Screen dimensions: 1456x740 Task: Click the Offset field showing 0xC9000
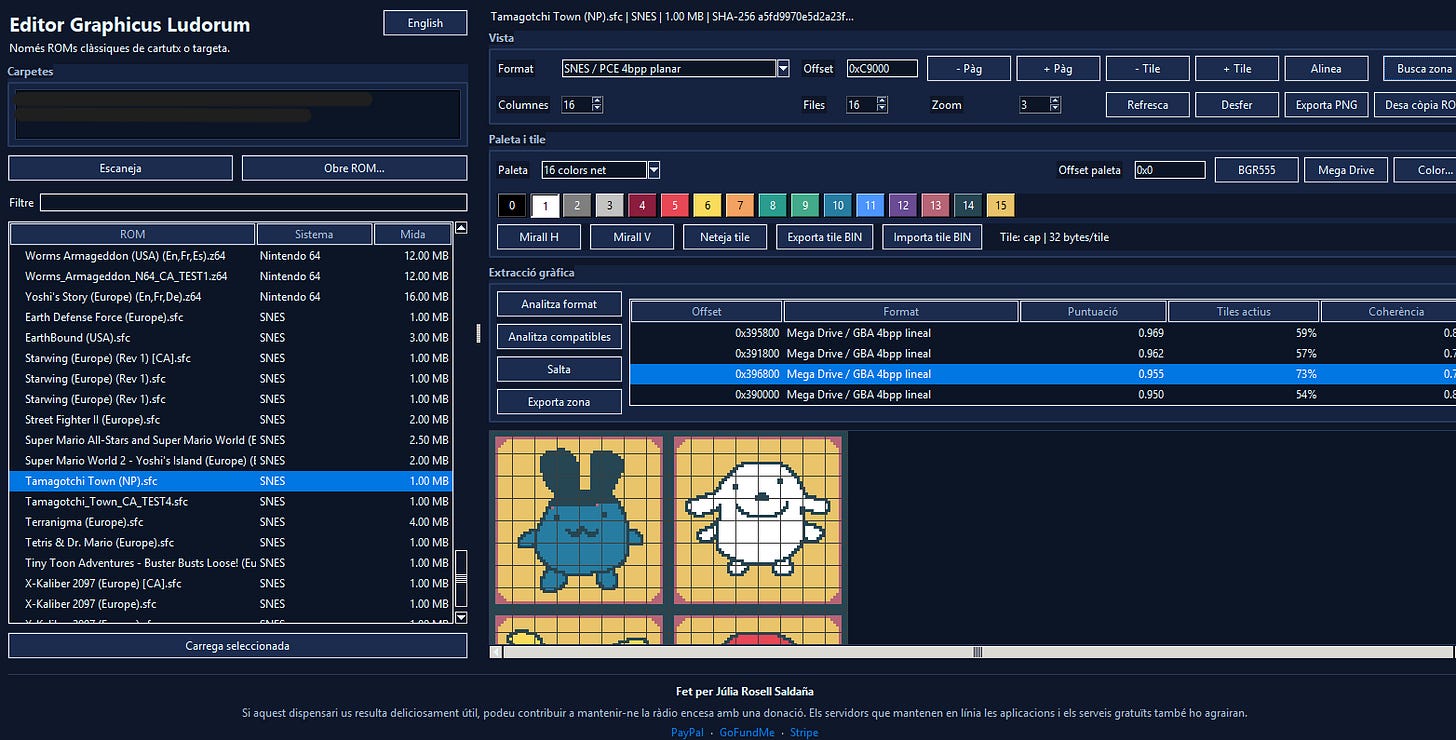pyautogui.click(x=883, y=68)
